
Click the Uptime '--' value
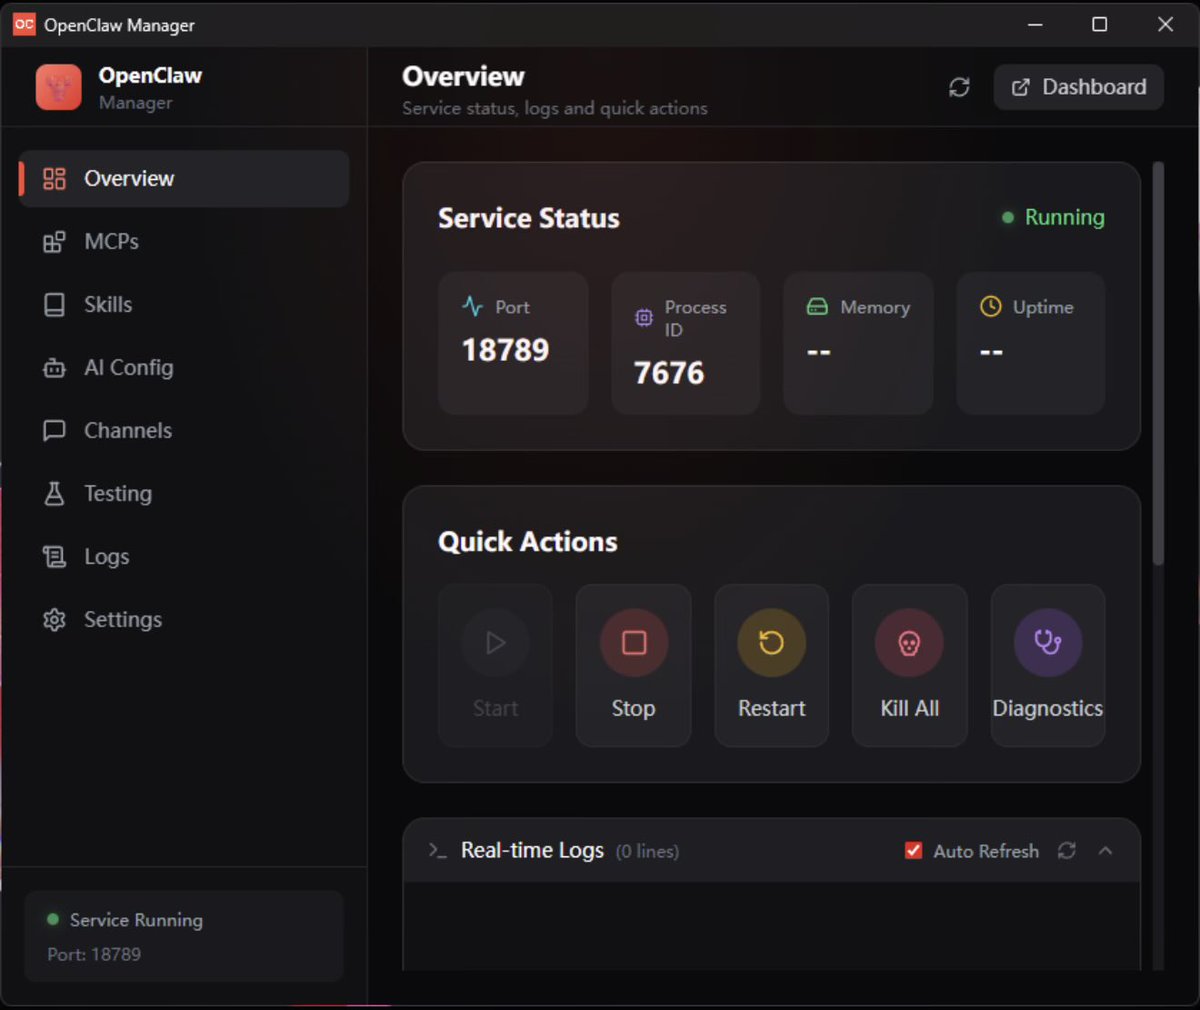point(991,352)
